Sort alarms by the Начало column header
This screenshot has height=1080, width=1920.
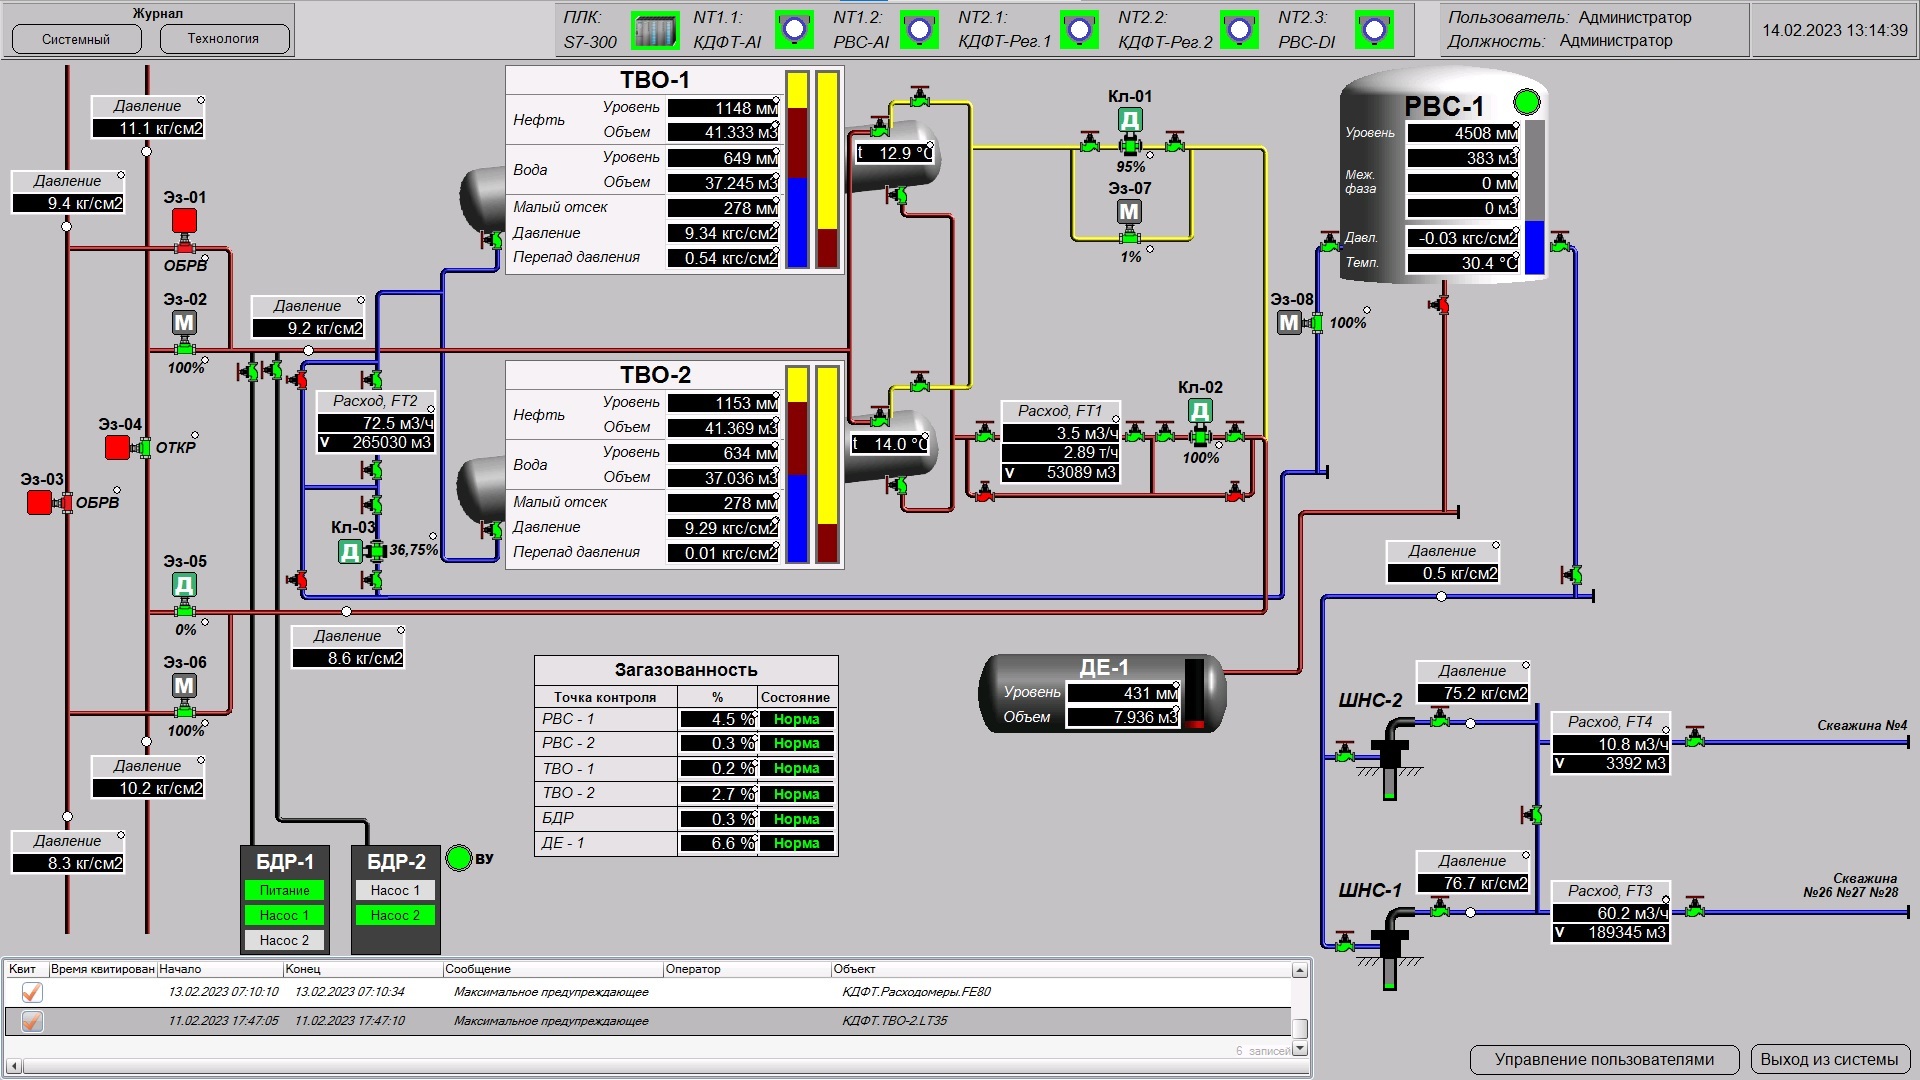[220, 969]
